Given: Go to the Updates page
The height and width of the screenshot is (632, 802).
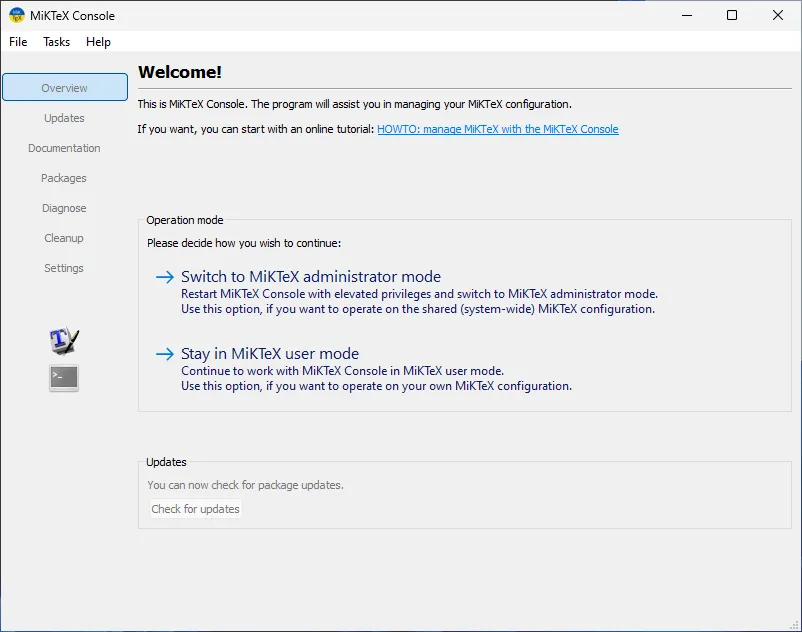Looking at the screenshot, I should click(64, 118).
